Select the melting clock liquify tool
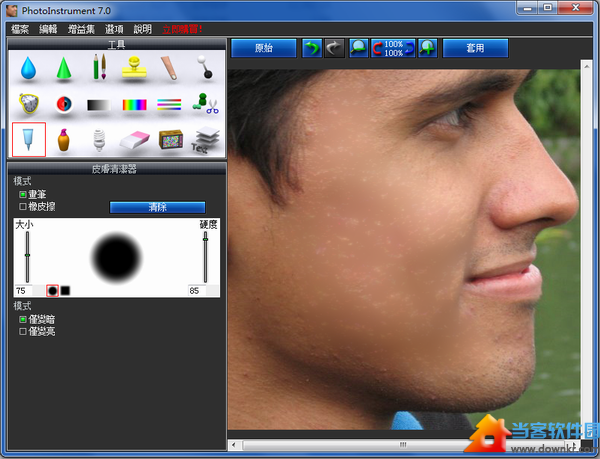Image resolution: width=600 pixels, height=459 pixels. (29, 103)
